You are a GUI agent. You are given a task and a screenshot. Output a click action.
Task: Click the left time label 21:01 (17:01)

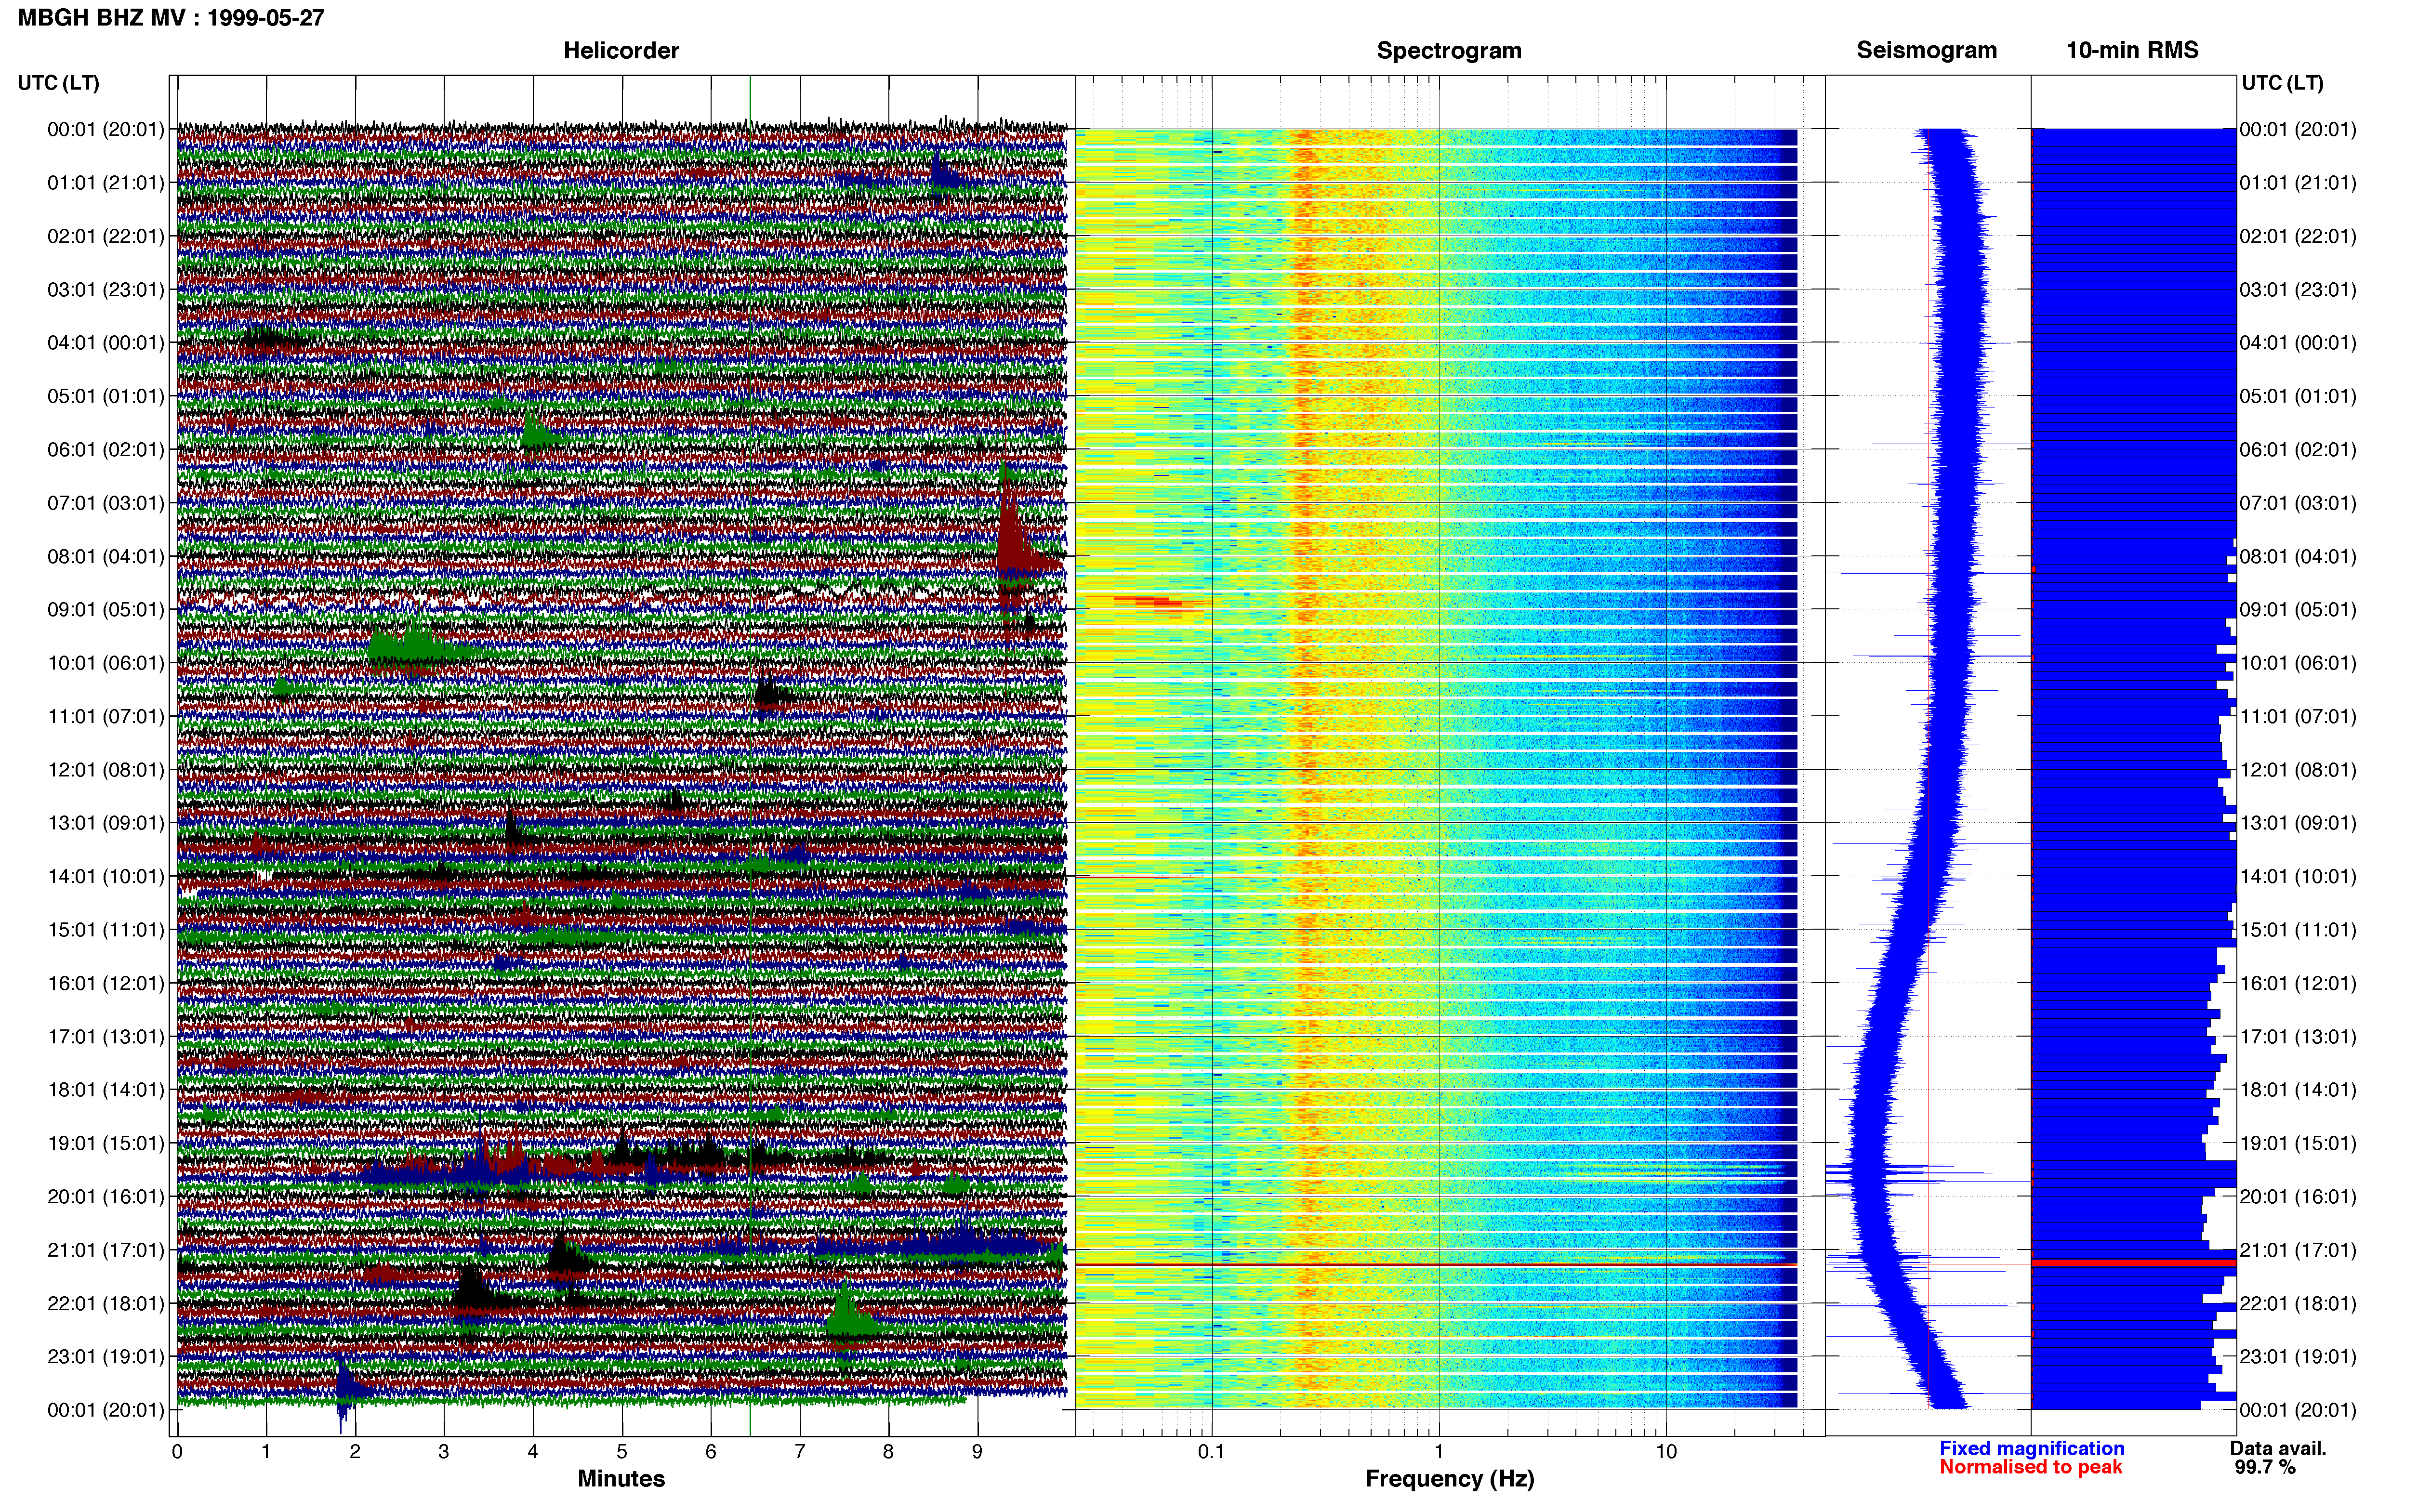[105, 1250]
